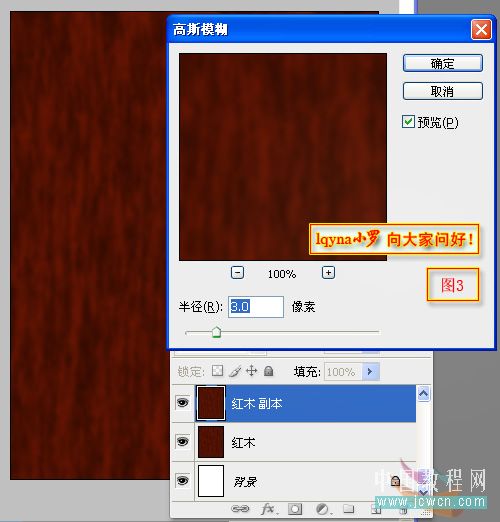Add a layer mask icon
Screen dimensions: 500x522
click(295, 509)
